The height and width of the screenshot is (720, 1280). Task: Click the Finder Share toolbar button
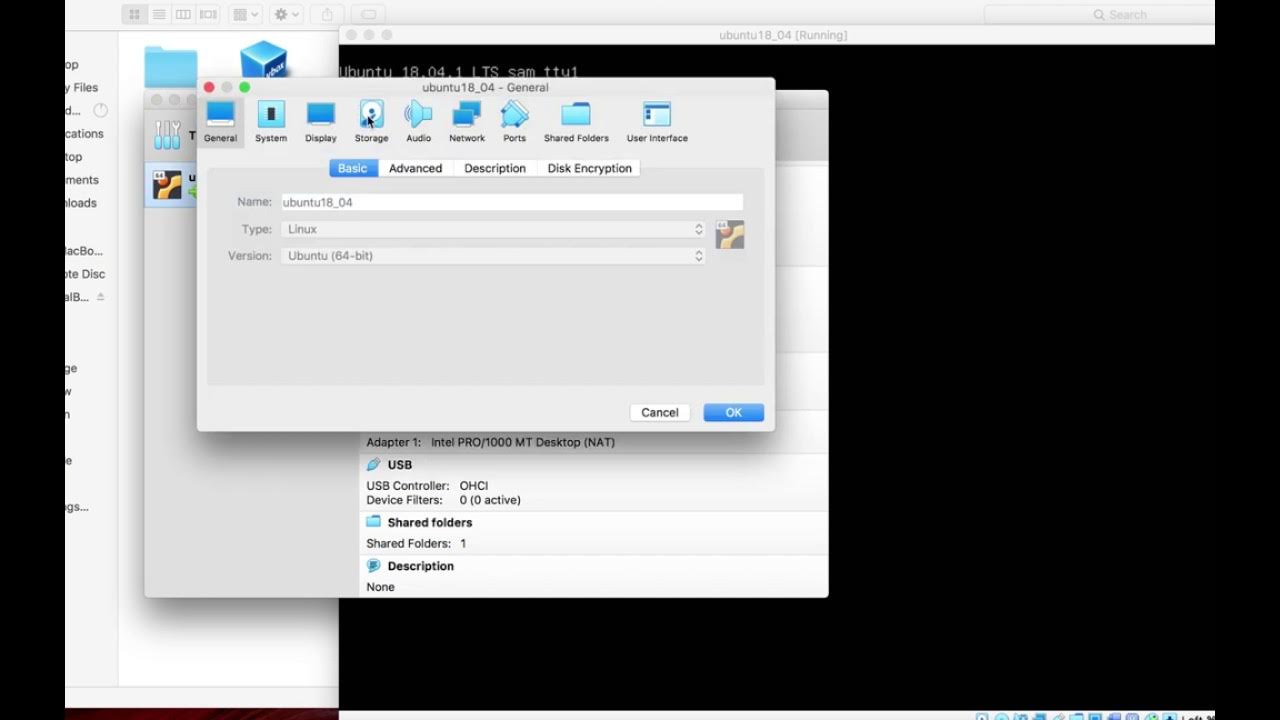pyautogui.click(x=327, y=14)
